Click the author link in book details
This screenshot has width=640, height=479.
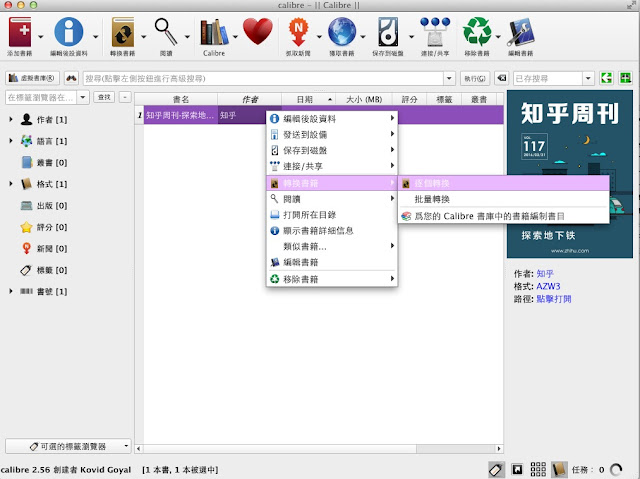tap(545, 273)
